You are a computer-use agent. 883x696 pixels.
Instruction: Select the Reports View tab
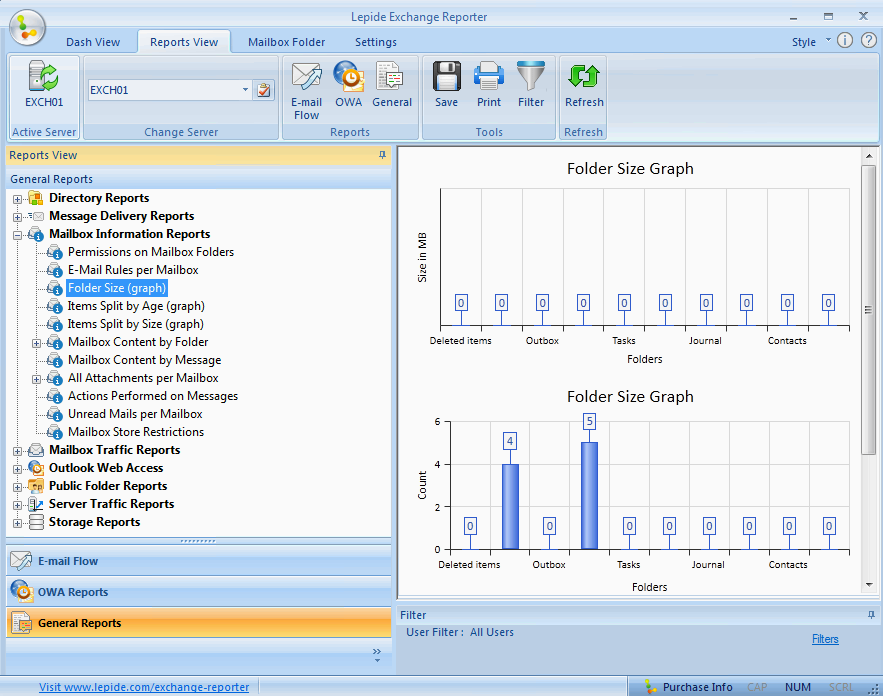(184, 42)
